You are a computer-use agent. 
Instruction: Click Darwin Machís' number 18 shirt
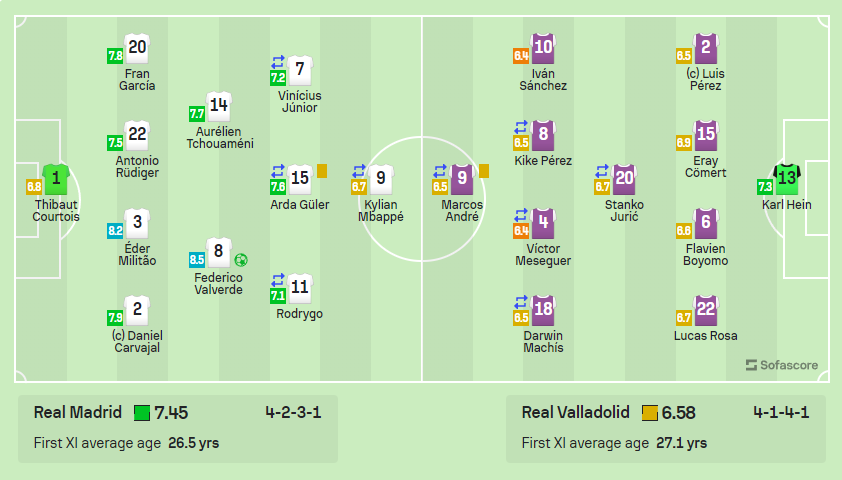tap(543, 310)
